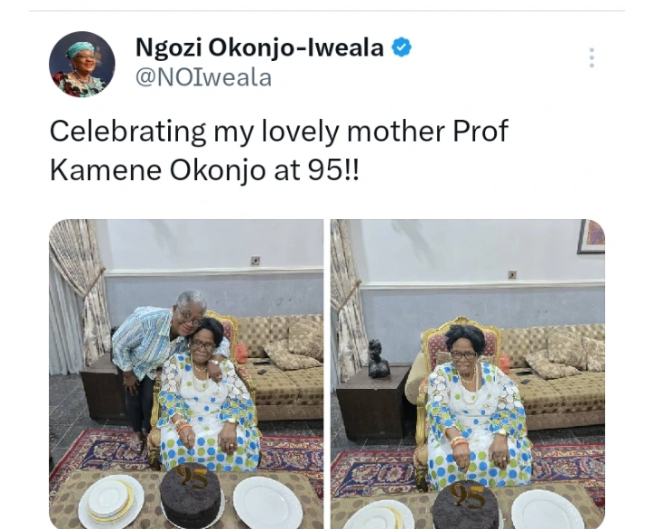
Task: Click the framed wall picture in right photo
Action: point(591,237)
